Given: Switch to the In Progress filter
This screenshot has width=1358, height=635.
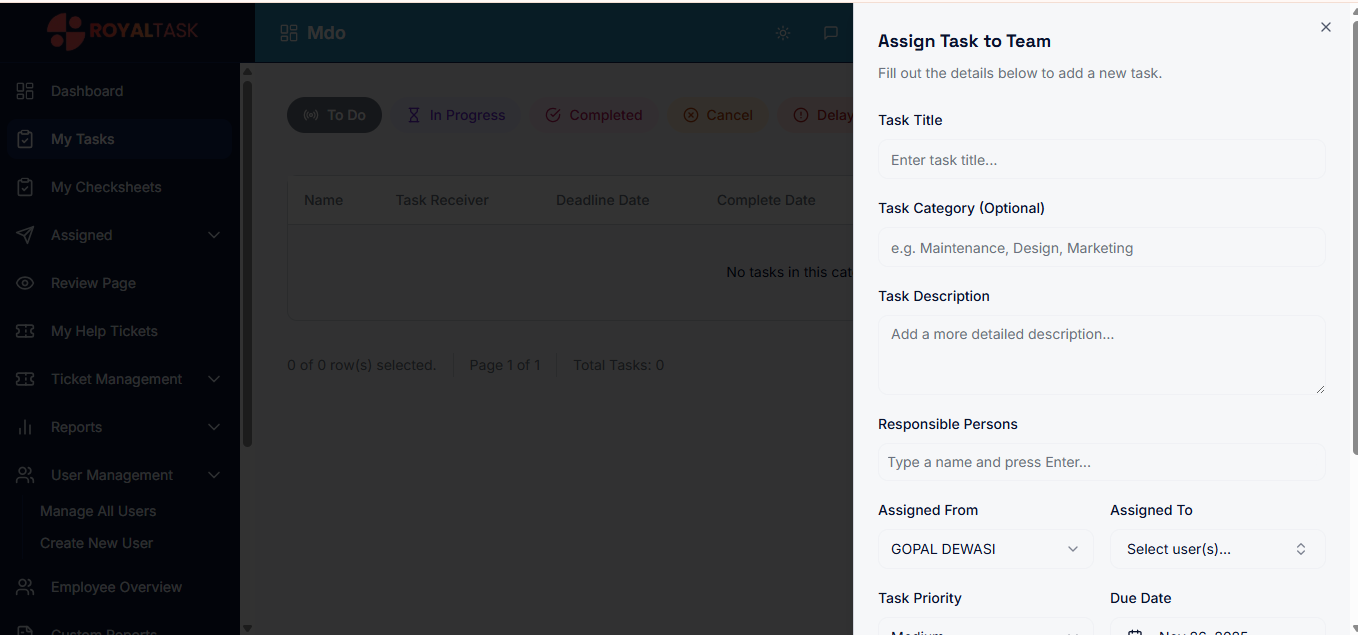Looking at the screenshot, I should (x=456, y=115).
